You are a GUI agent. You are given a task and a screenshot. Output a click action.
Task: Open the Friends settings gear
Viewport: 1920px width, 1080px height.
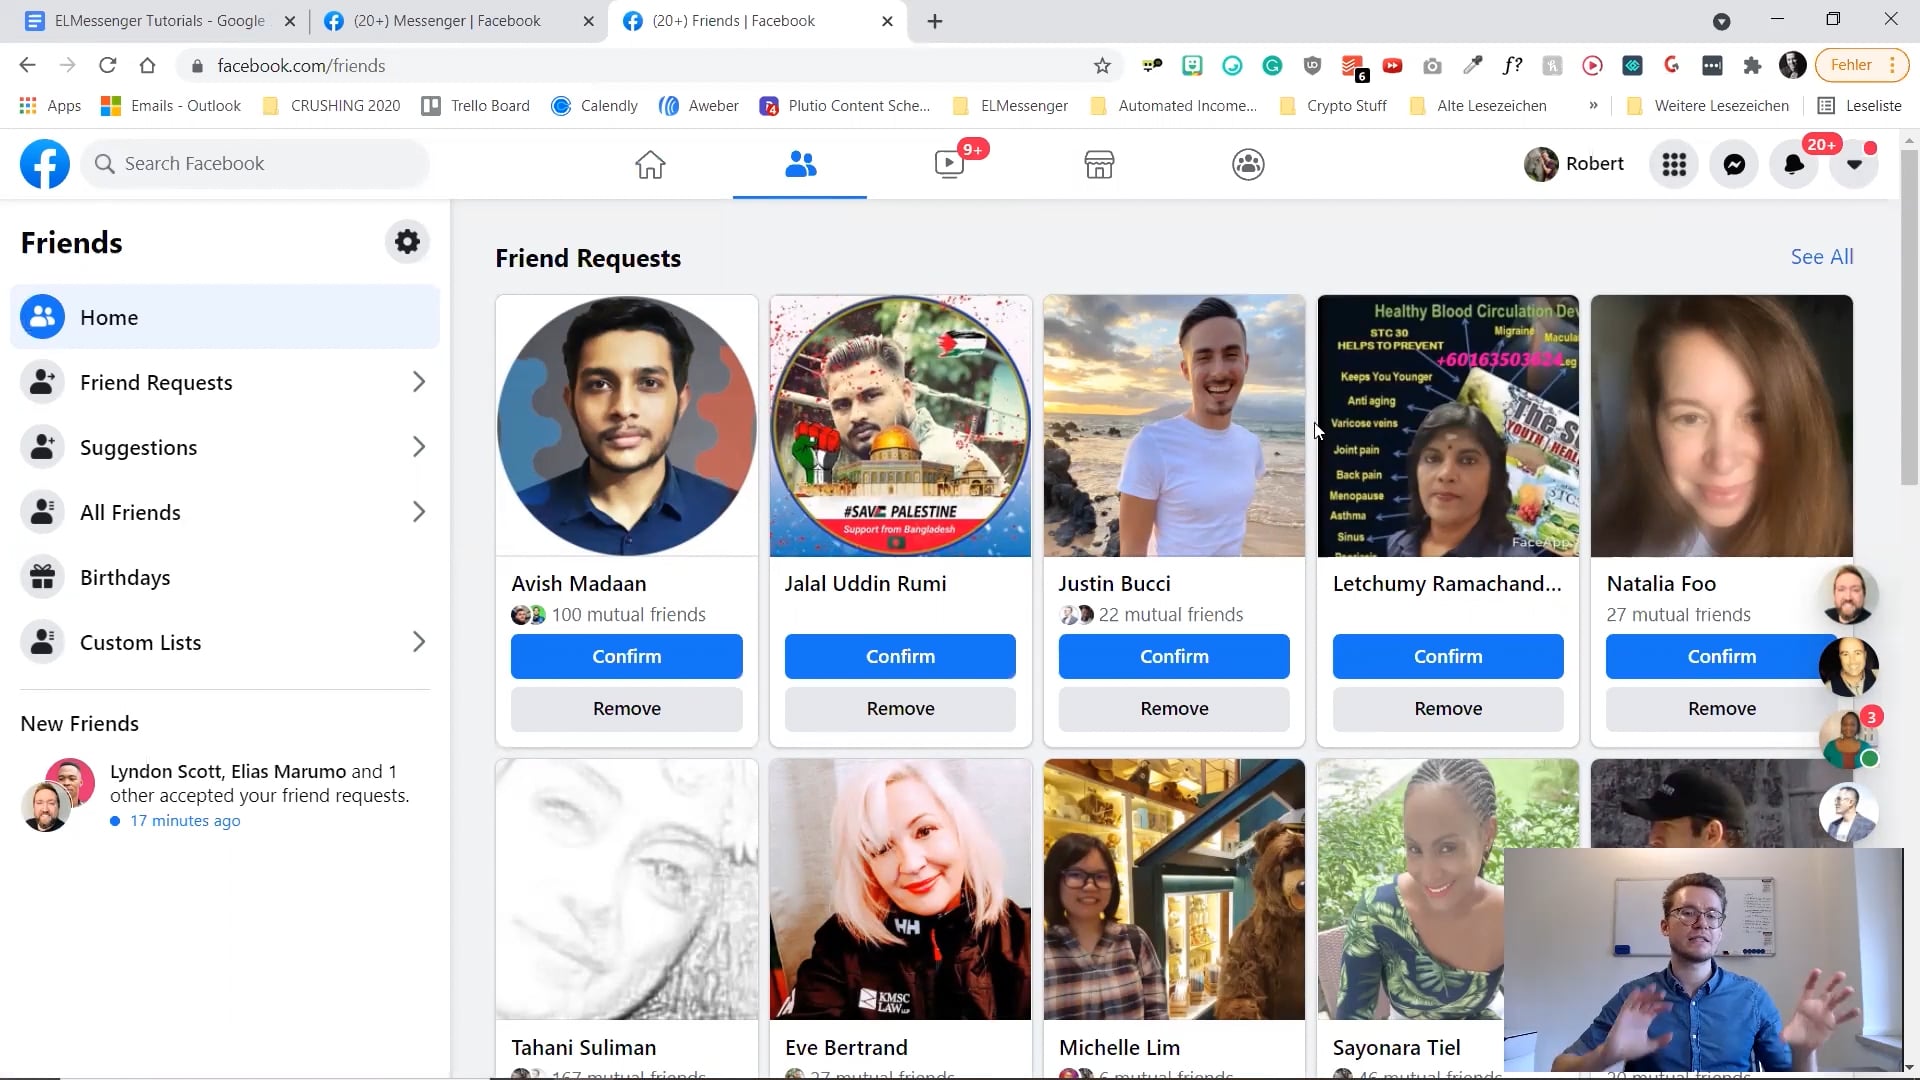point(406,242)
